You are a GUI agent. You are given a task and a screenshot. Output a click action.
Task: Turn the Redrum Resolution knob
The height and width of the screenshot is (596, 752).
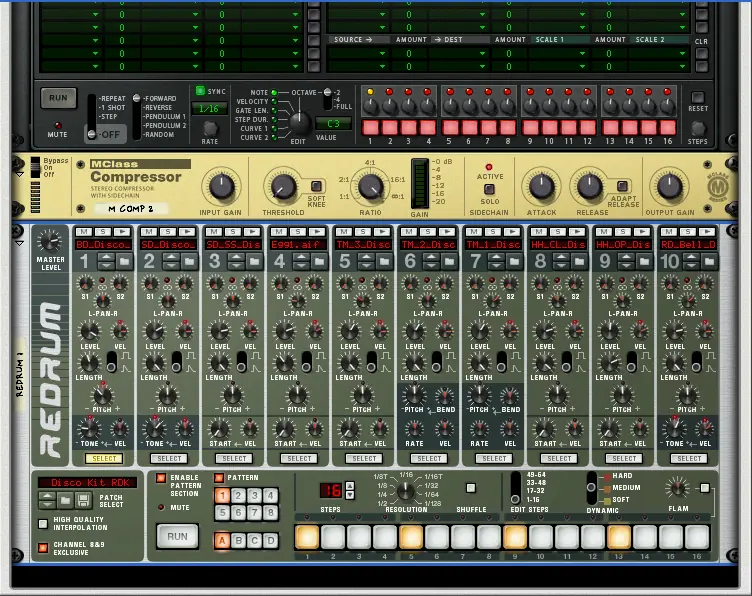tap(406, 490)
